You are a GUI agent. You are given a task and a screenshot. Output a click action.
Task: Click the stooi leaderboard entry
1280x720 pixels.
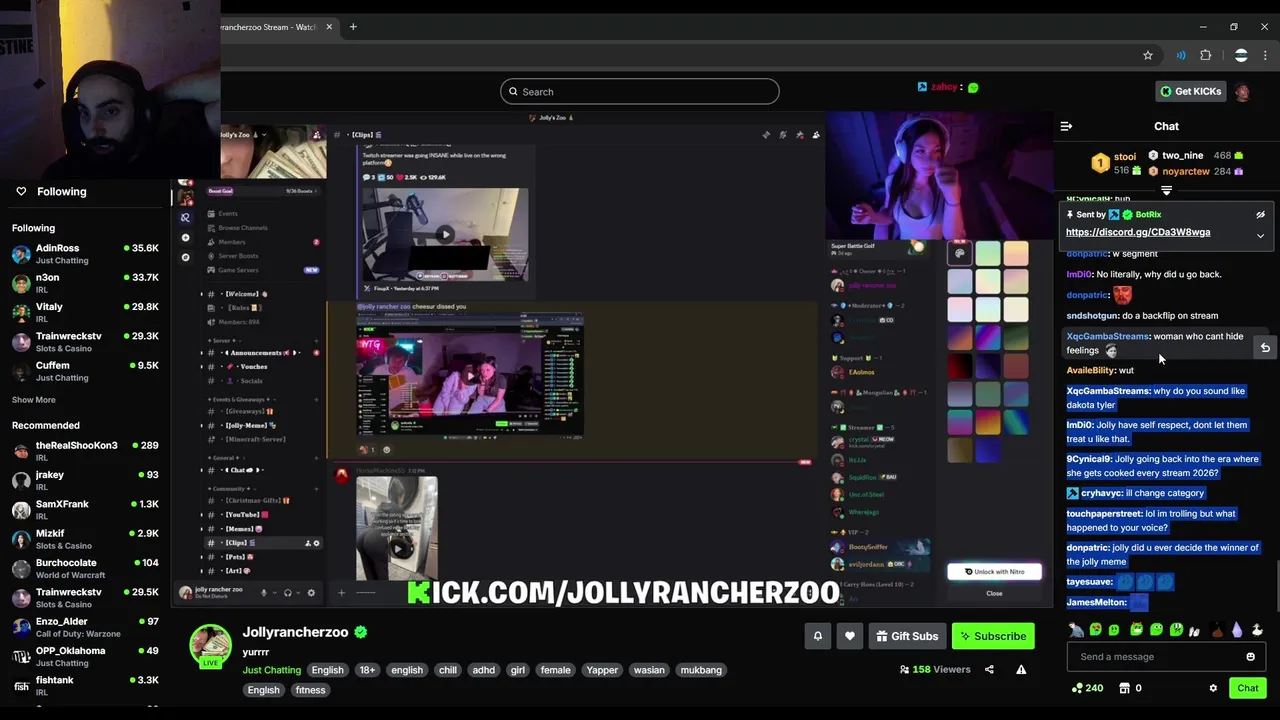tap(1118, 163)
